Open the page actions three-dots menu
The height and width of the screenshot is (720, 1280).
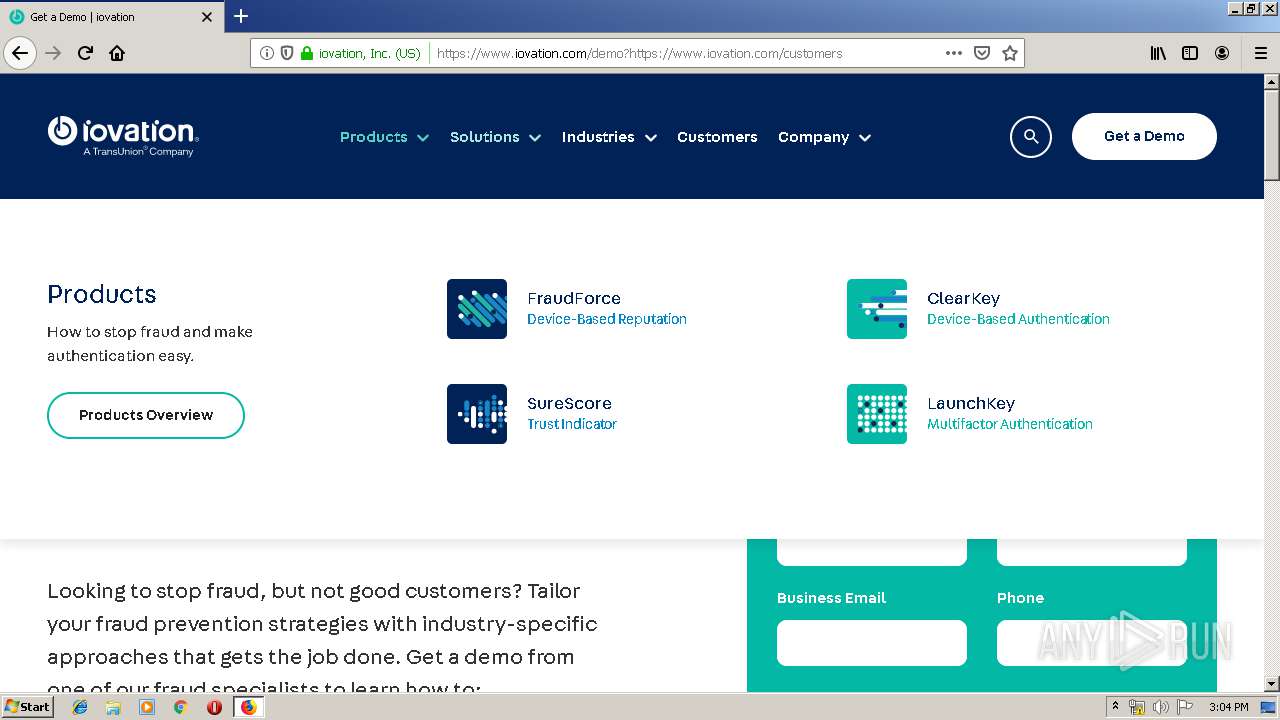tap(954, 53)
